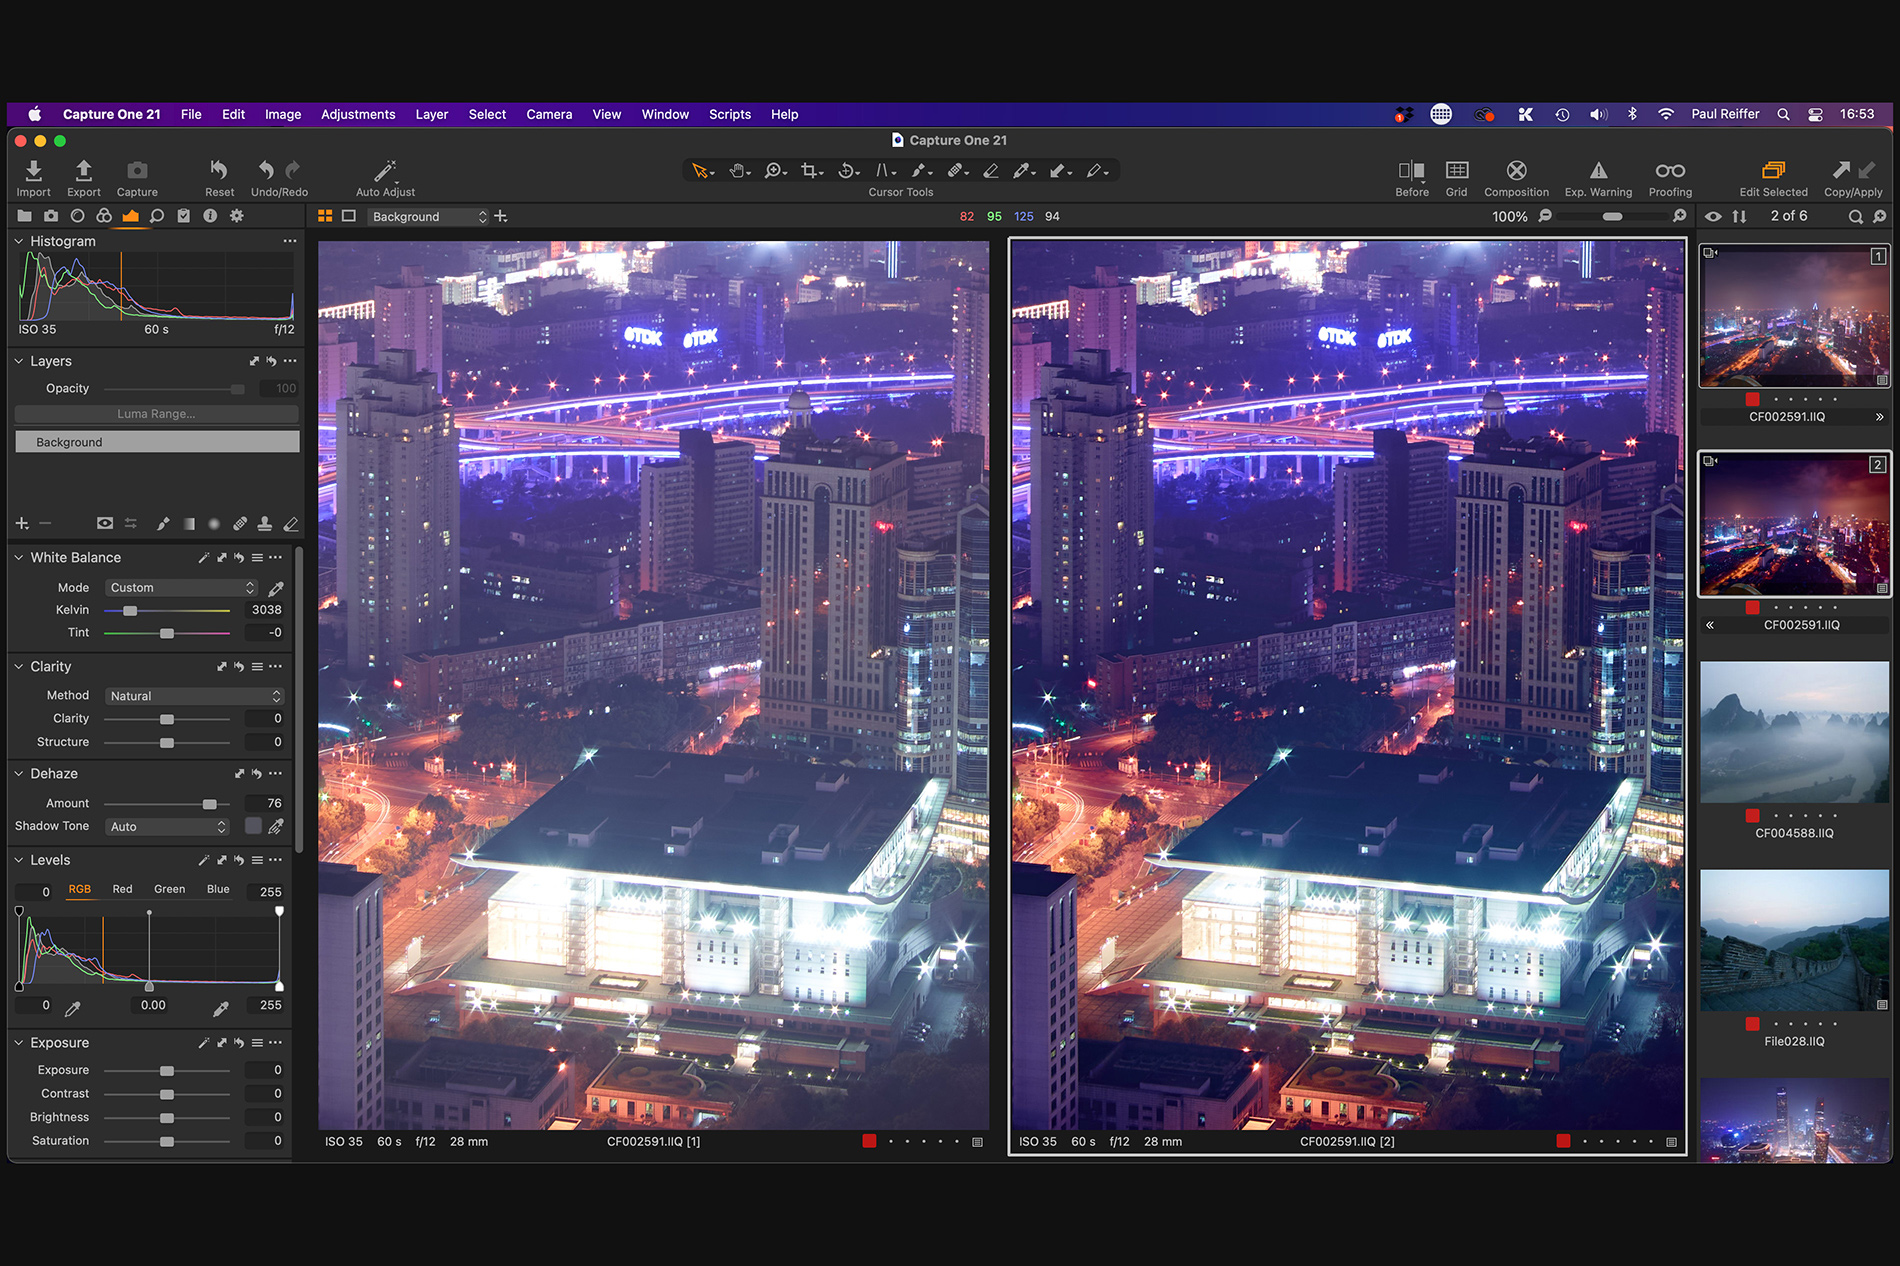The width and height of the screenshot is (1900, 1266).
Task: Click the Dehaze shadow tone color swatch
Action: pyautogui.click(x=253, y=826)
